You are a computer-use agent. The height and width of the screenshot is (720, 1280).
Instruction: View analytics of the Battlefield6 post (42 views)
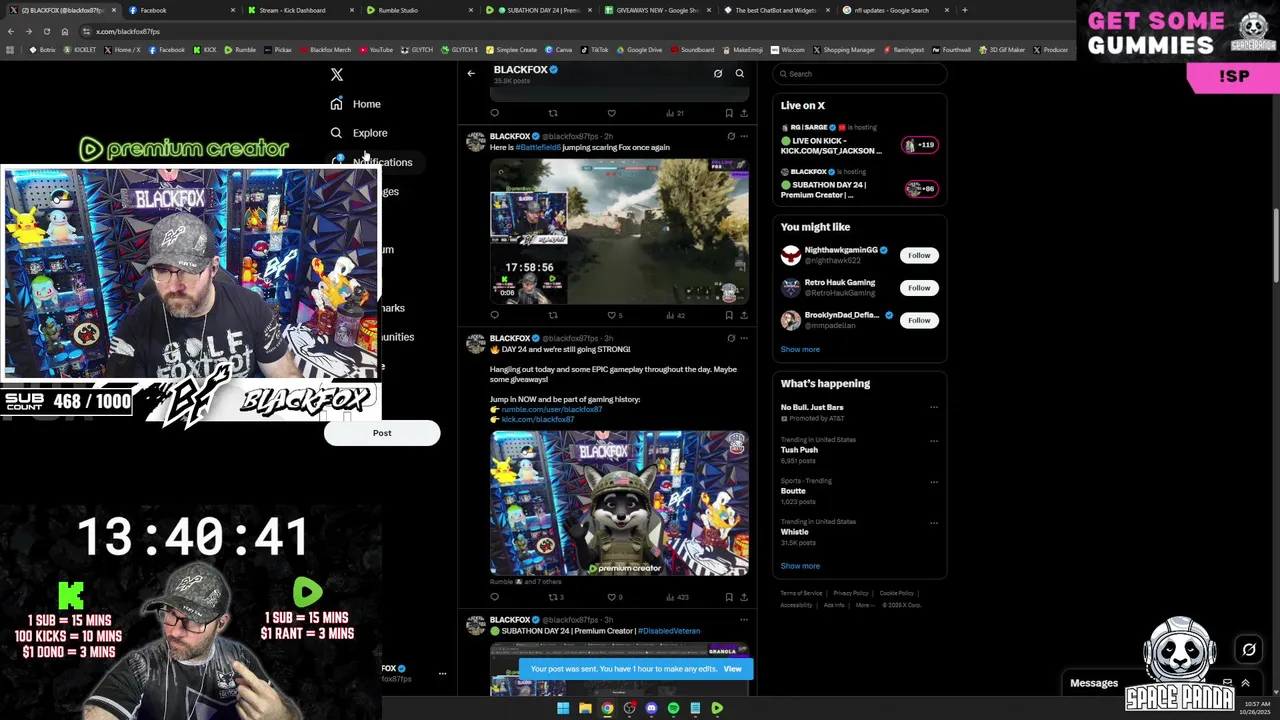675,315
